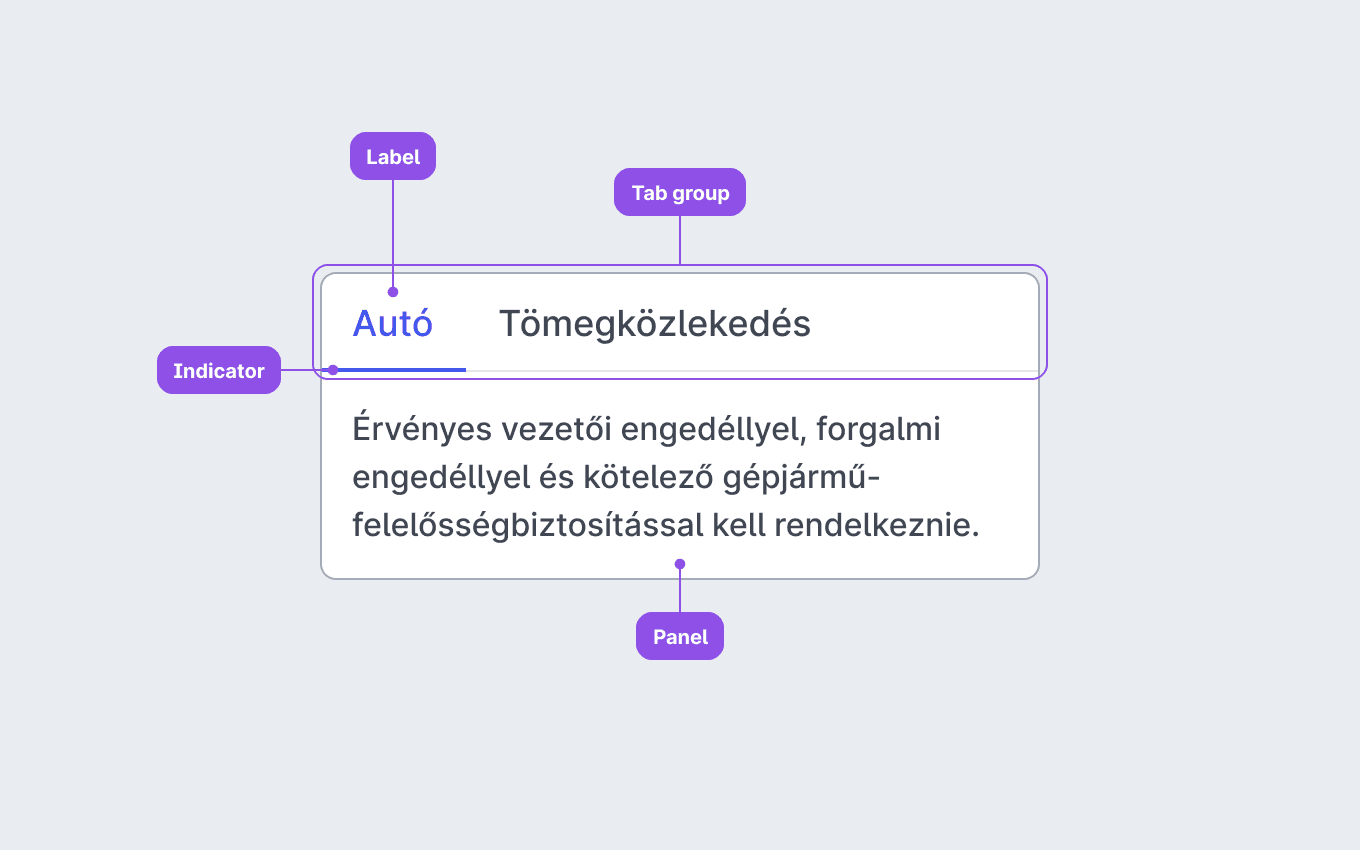Click the purple Tab group annotation badge
The height and width of the screenshot is (850, 1360).
pos(680,192)
